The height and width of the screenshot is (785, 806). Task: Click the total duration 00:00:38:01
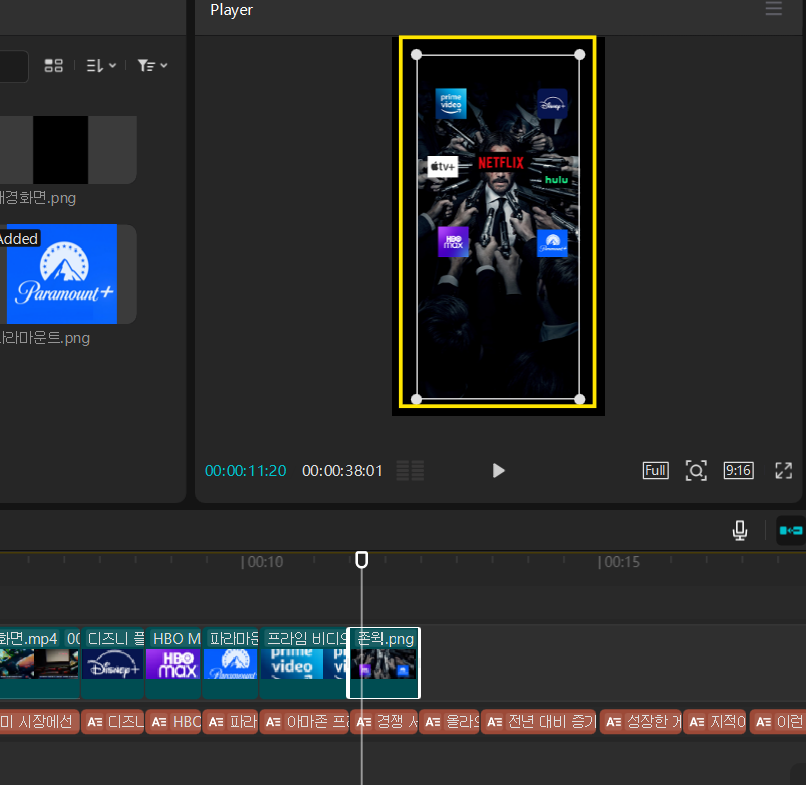(342, 471)
